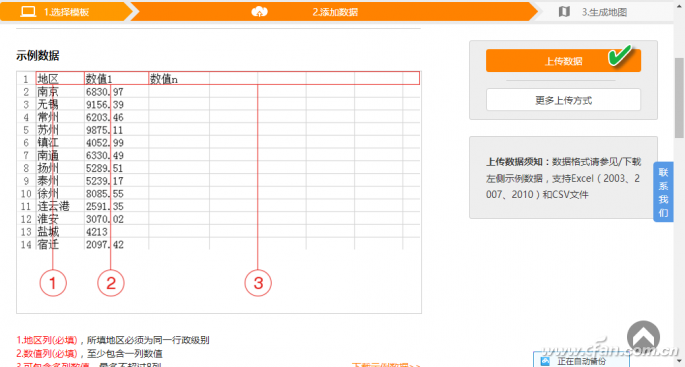
Task: Click the laptop icon in step 1
Action: tap(28, 12)
